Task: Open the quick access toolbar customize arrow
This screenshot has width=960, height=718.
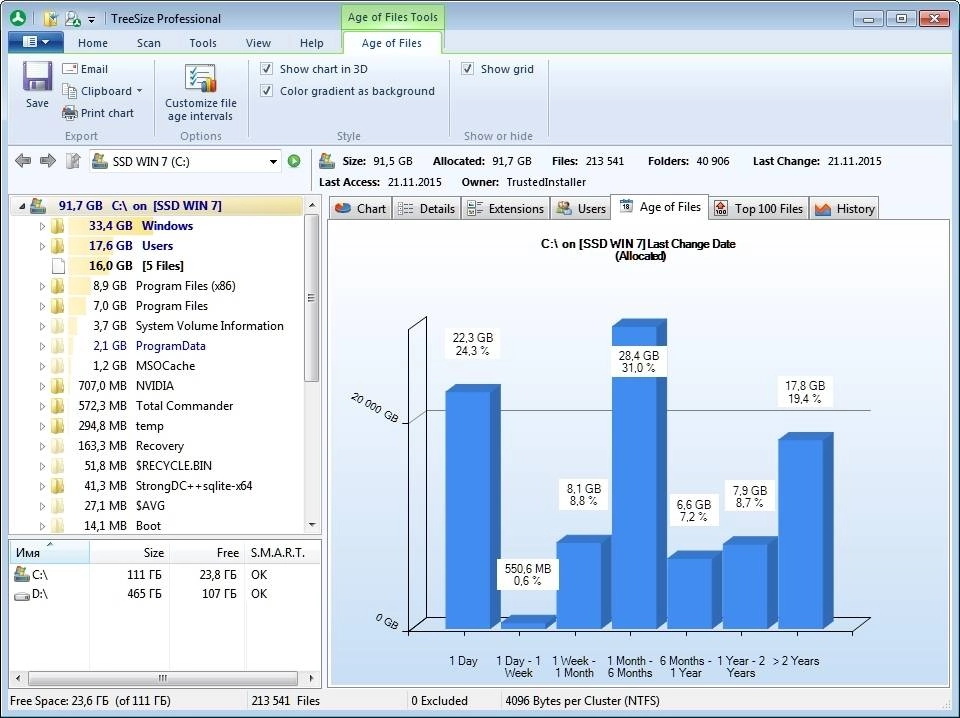Action: (x=91, y=20)
